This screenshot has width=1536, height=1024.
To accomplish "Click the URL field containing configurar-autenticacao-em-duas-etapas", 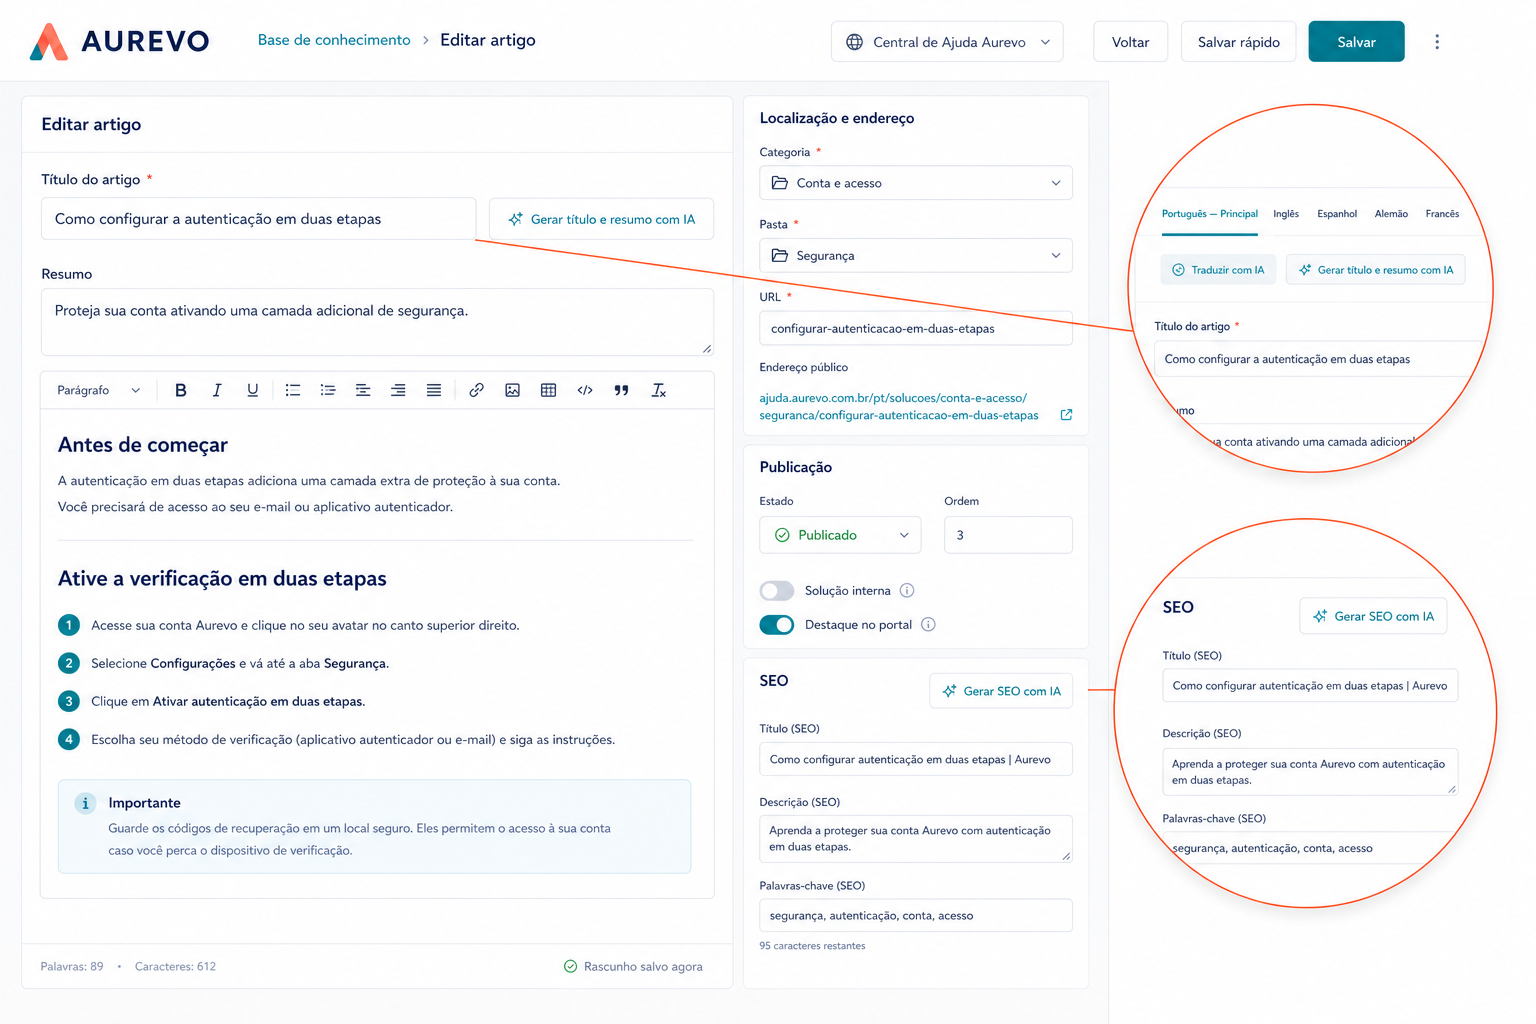I will coord(916,328).
